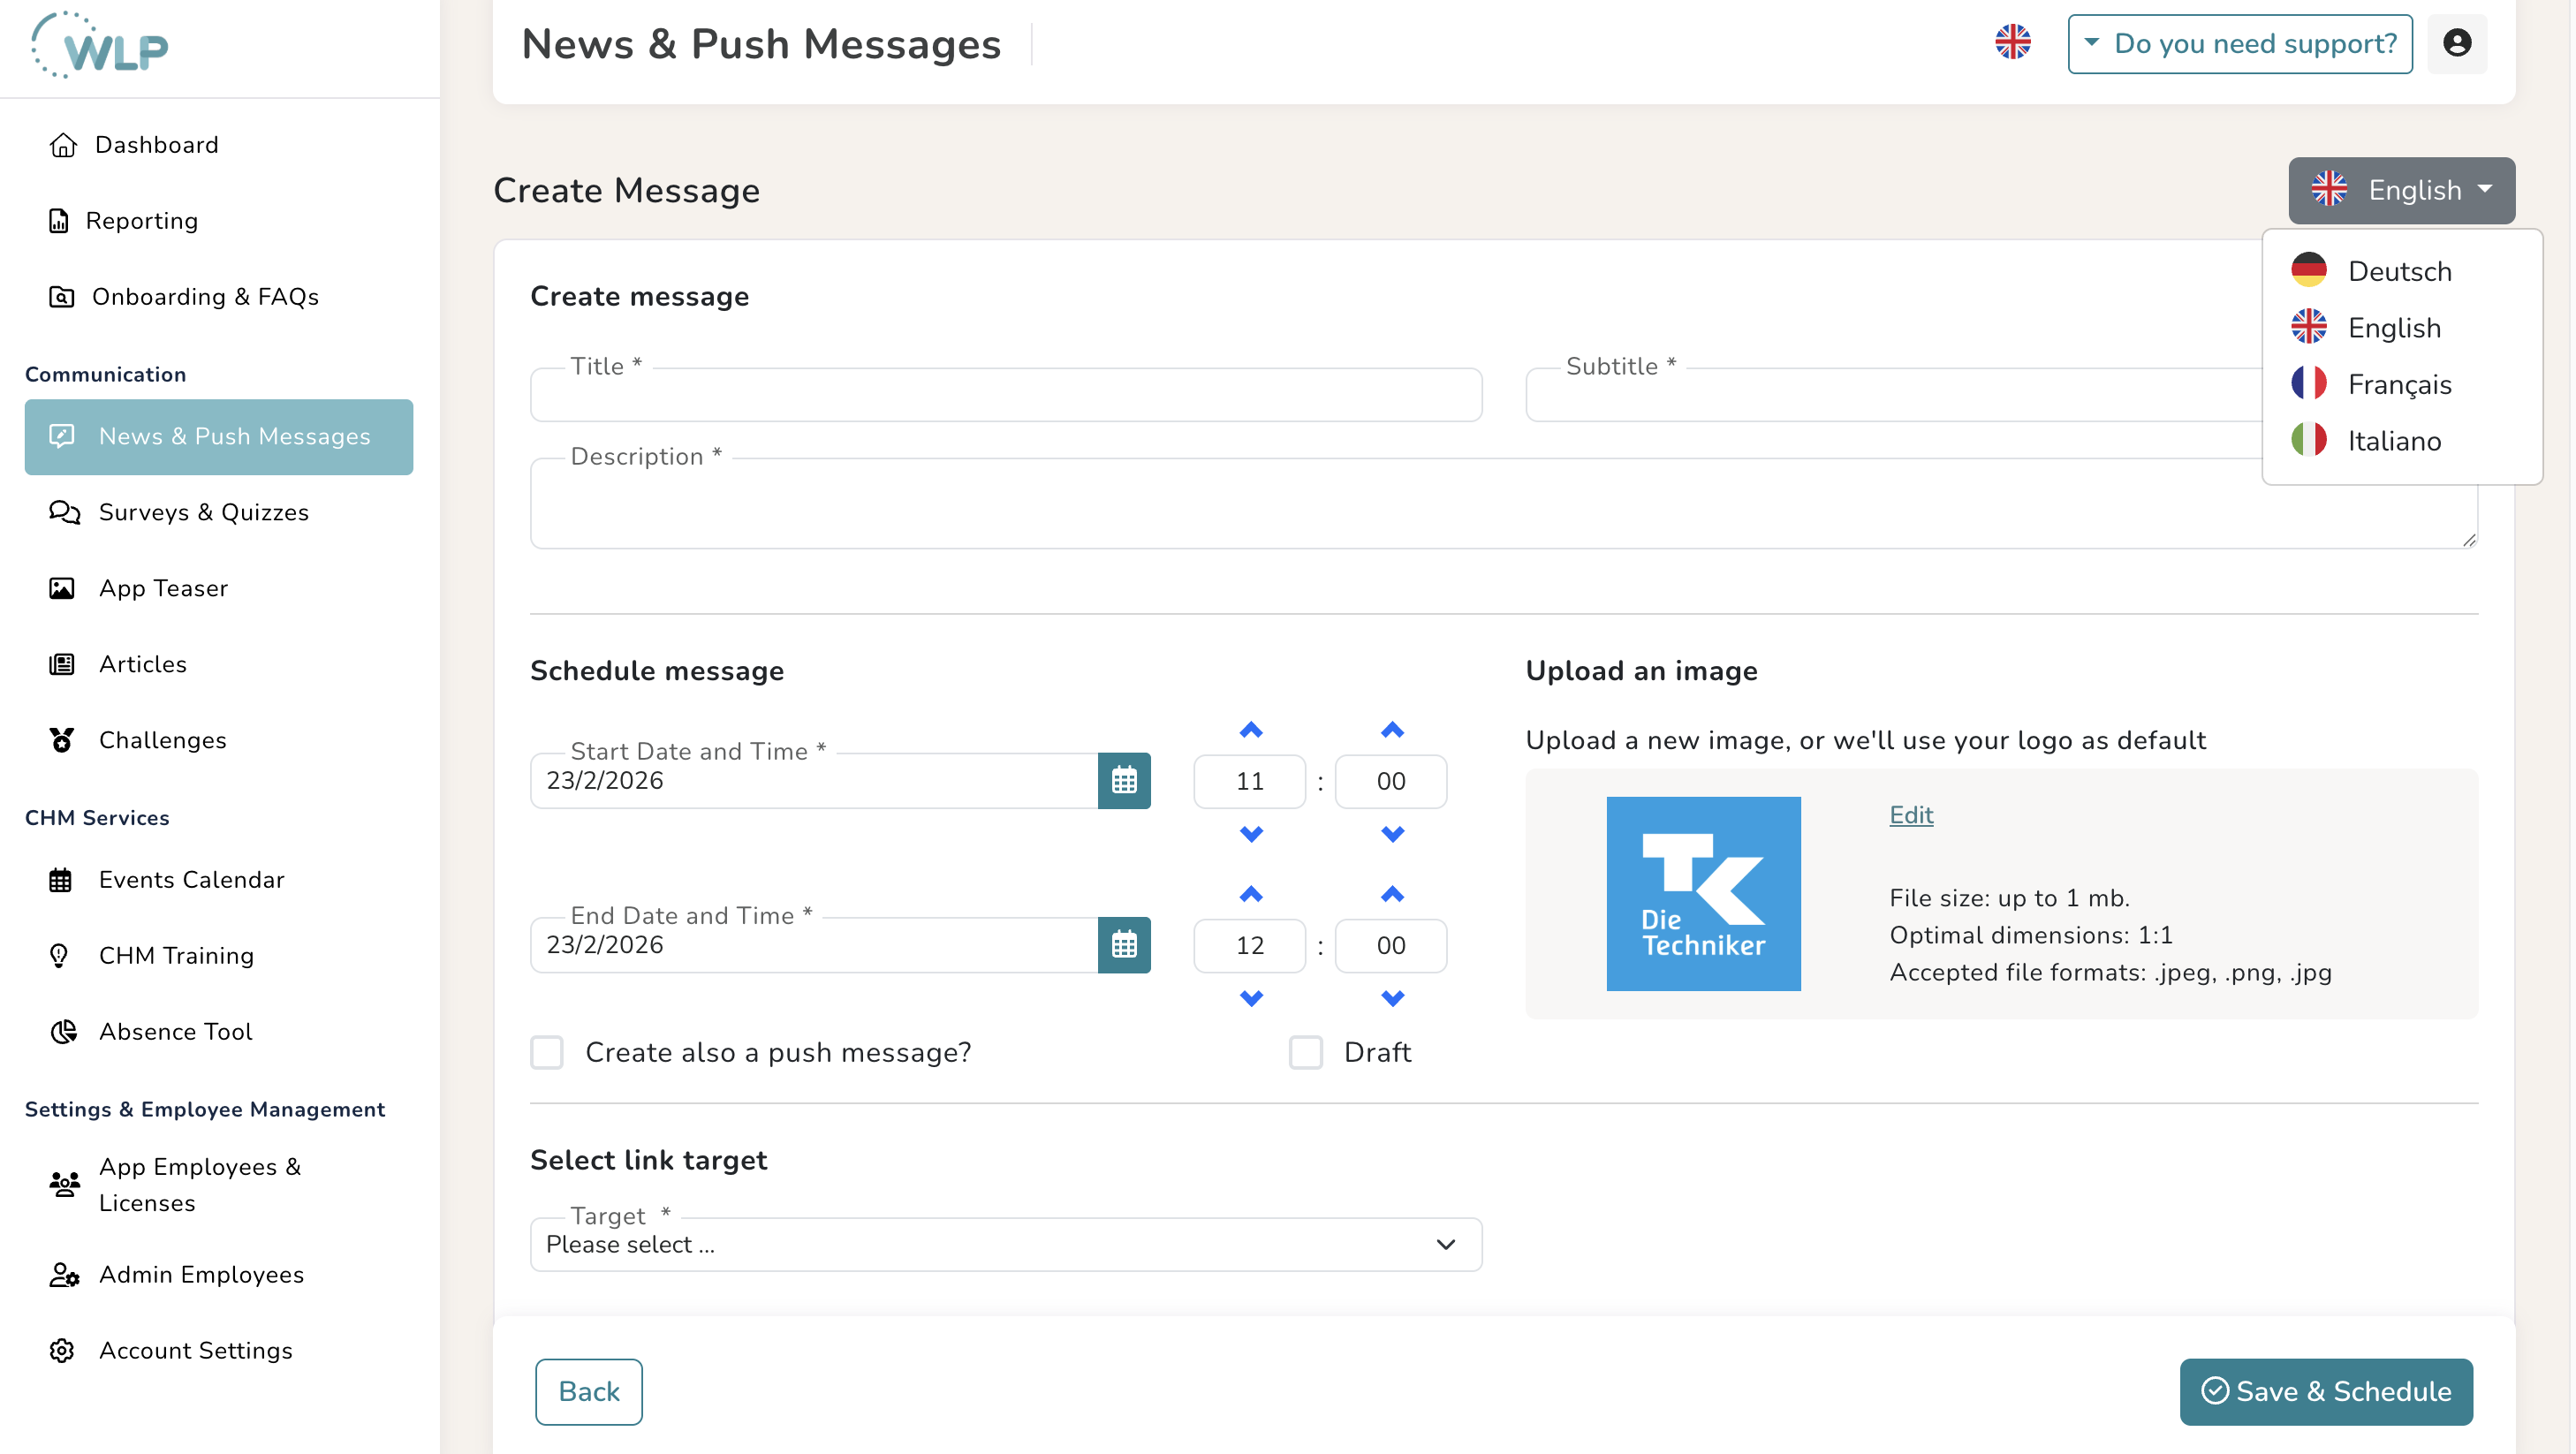Expand the Target Please select dropdown
The width and height of the screenshot is (2576, 1454).
tap(1006, 1245)
